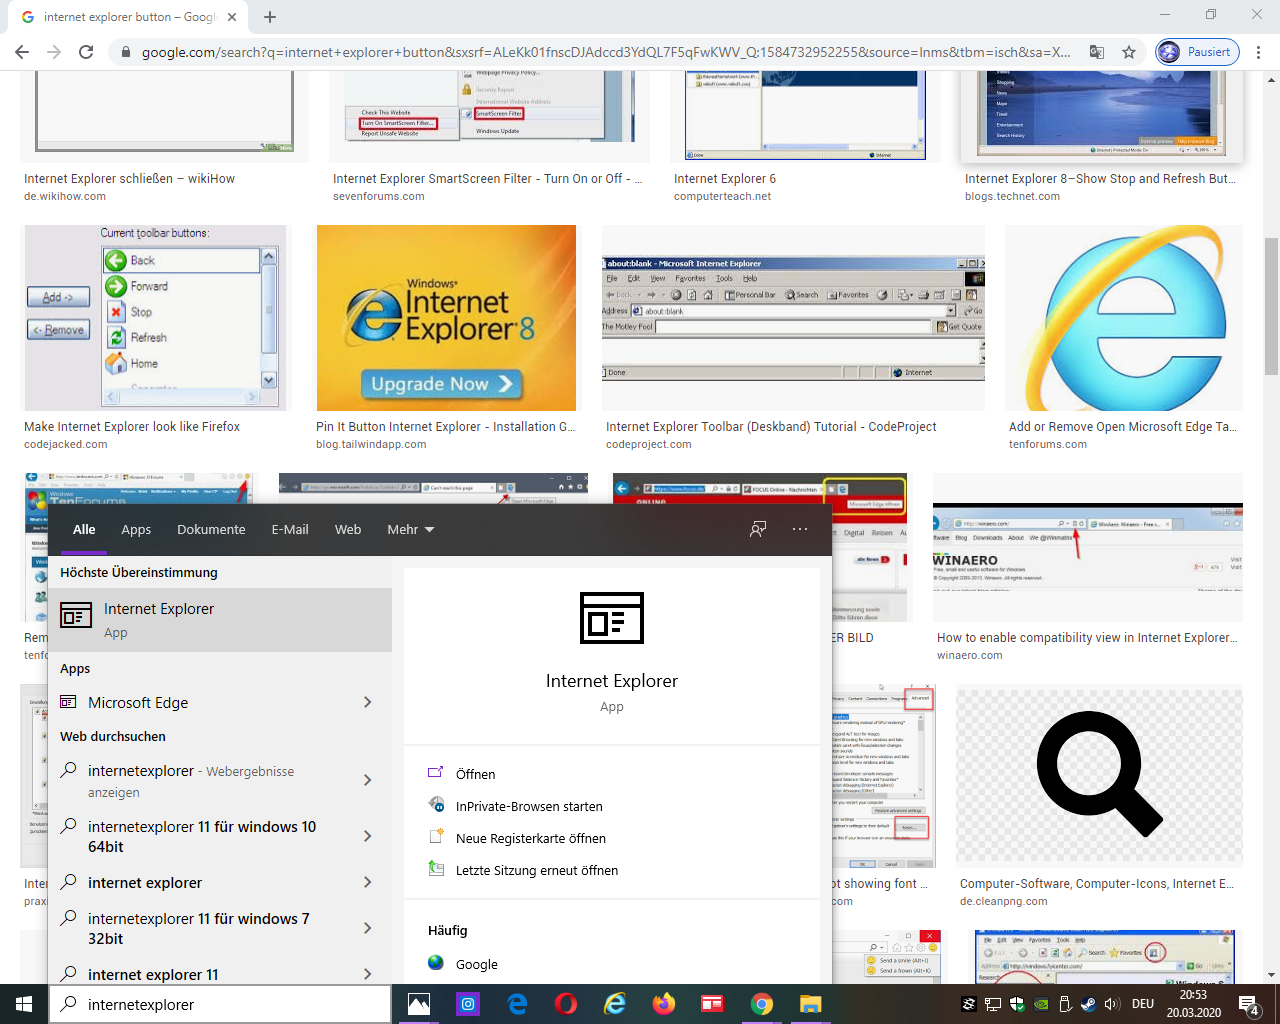Expand internetexplorer Webergebnisse suggestion arrow
1280x1024 pixels.
pyautogui.click(x=368, y=780)
